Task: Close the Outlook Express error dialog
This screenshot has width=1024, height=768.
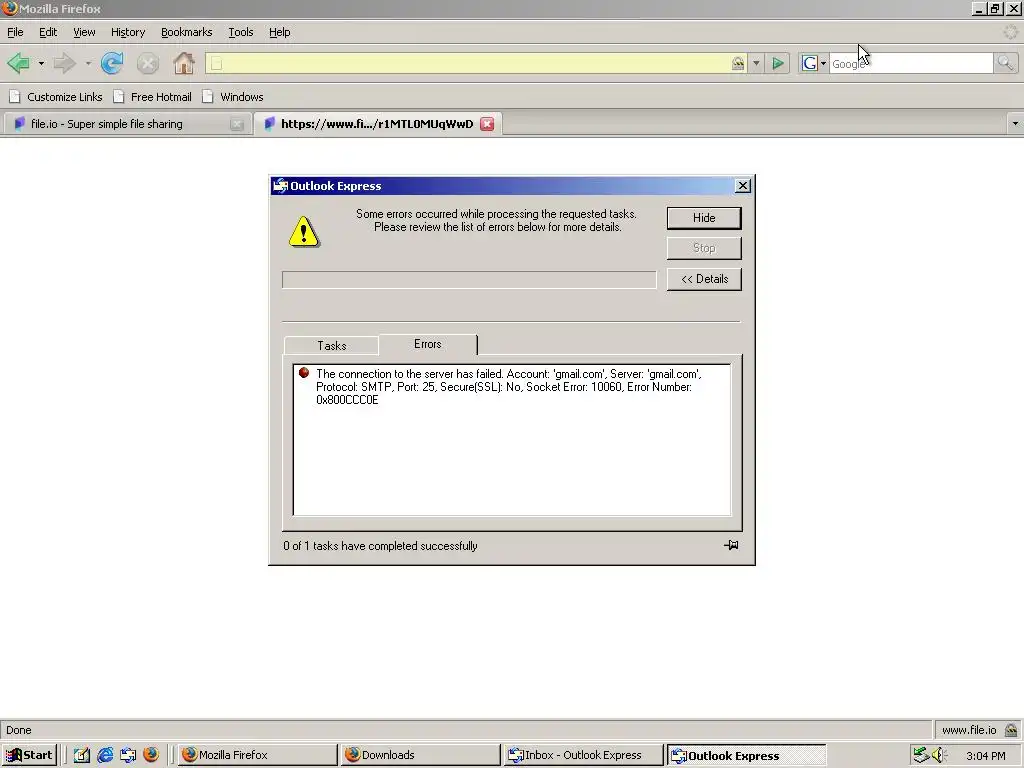Action: pos(743,186)
